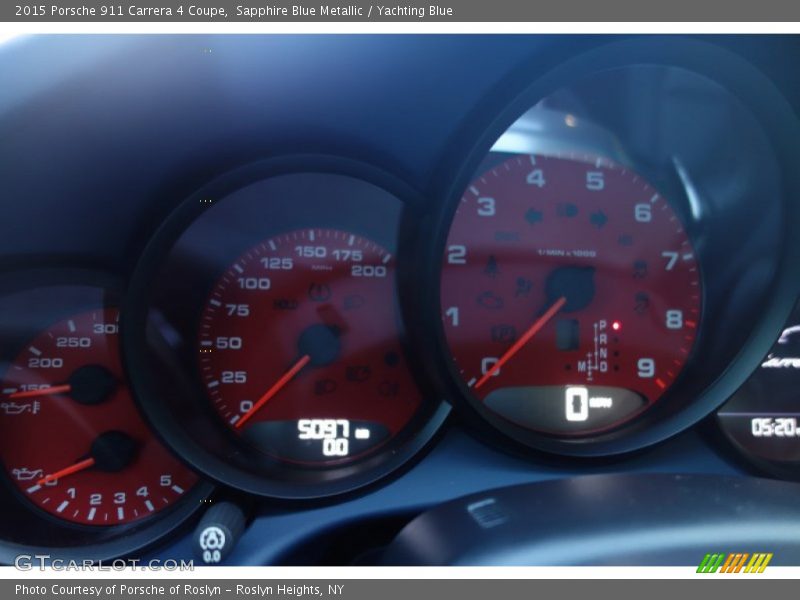Click the 150 mark on the speedometer

pyautogui.click(x=311, y=252)
